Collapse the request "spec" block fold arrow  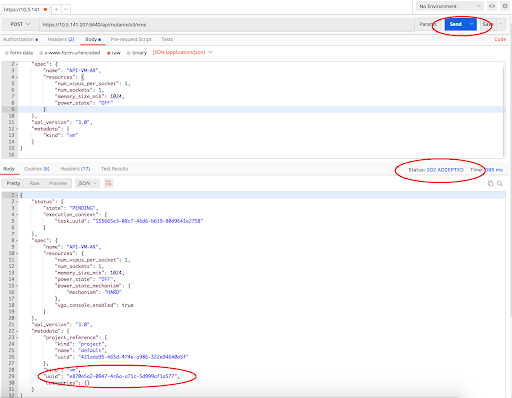(x=17, y=64)
